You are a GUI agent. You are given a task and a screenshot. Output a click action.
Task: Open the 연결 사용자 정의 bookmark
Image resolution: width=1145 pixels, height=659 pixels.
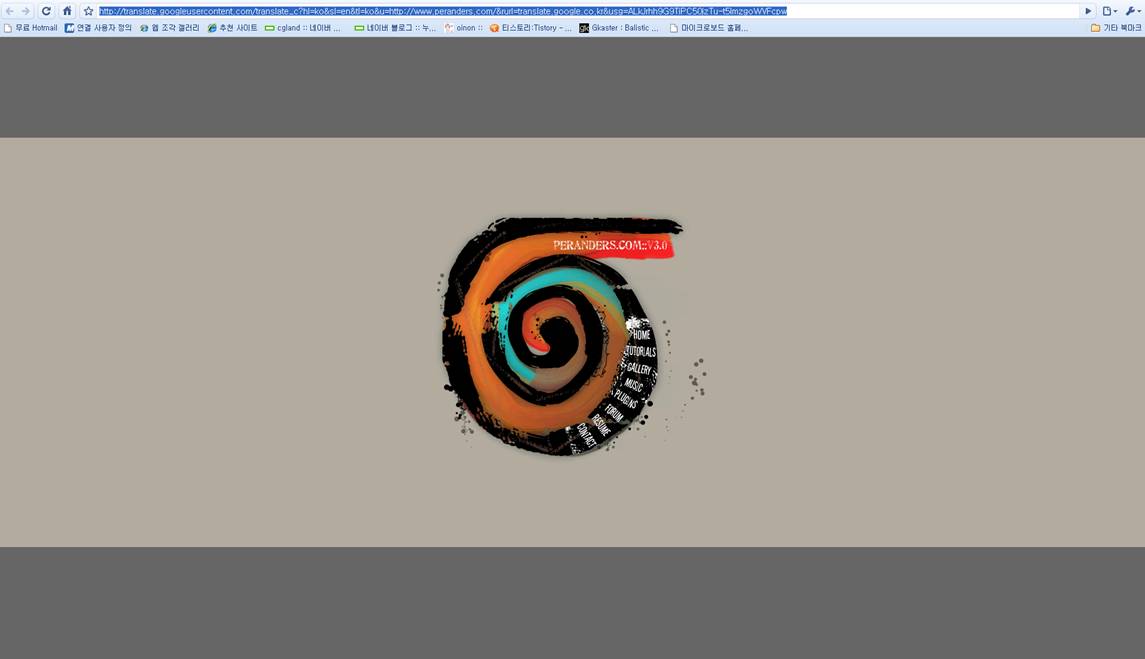pyautogui.click(x=98, y=28)
